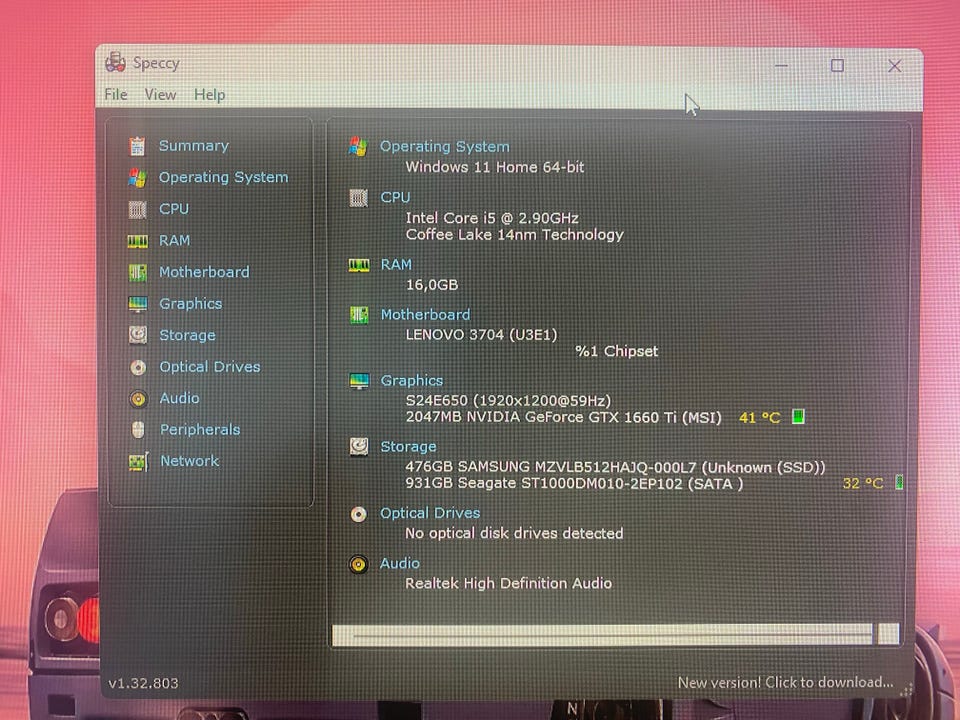Click the Optical Drives icon in summary pane
This screenshot has height=720, width=960.
coord(358,514)
